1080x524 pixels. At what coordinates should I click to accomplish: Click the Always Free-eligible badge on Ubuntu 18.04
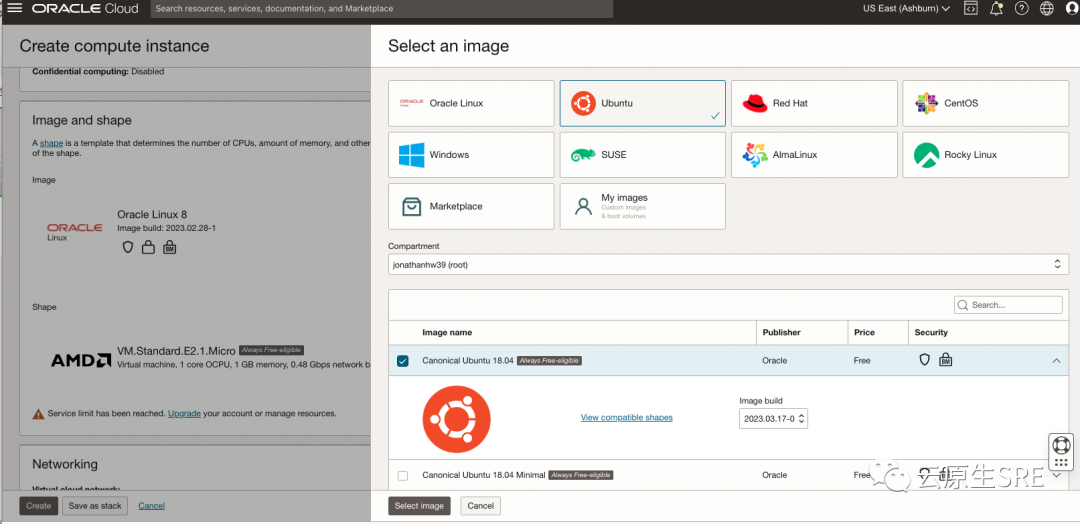pos(550,360)
